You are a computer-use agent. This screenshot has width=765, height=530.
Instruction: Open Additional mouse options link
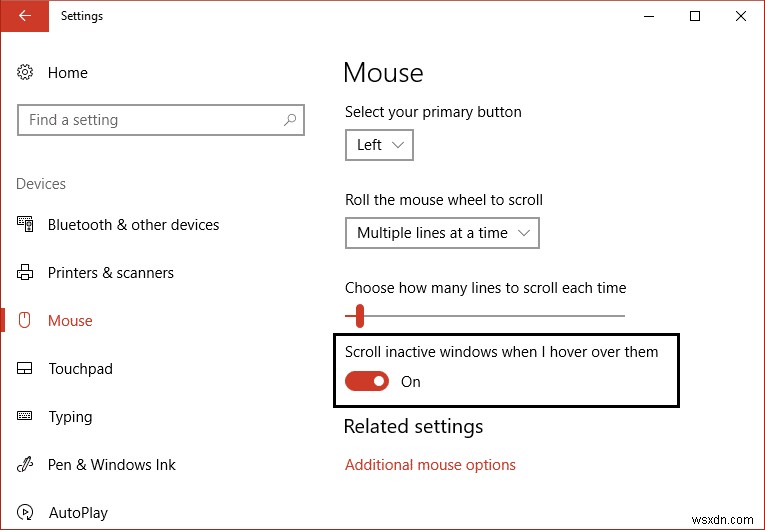pos(430,465)
